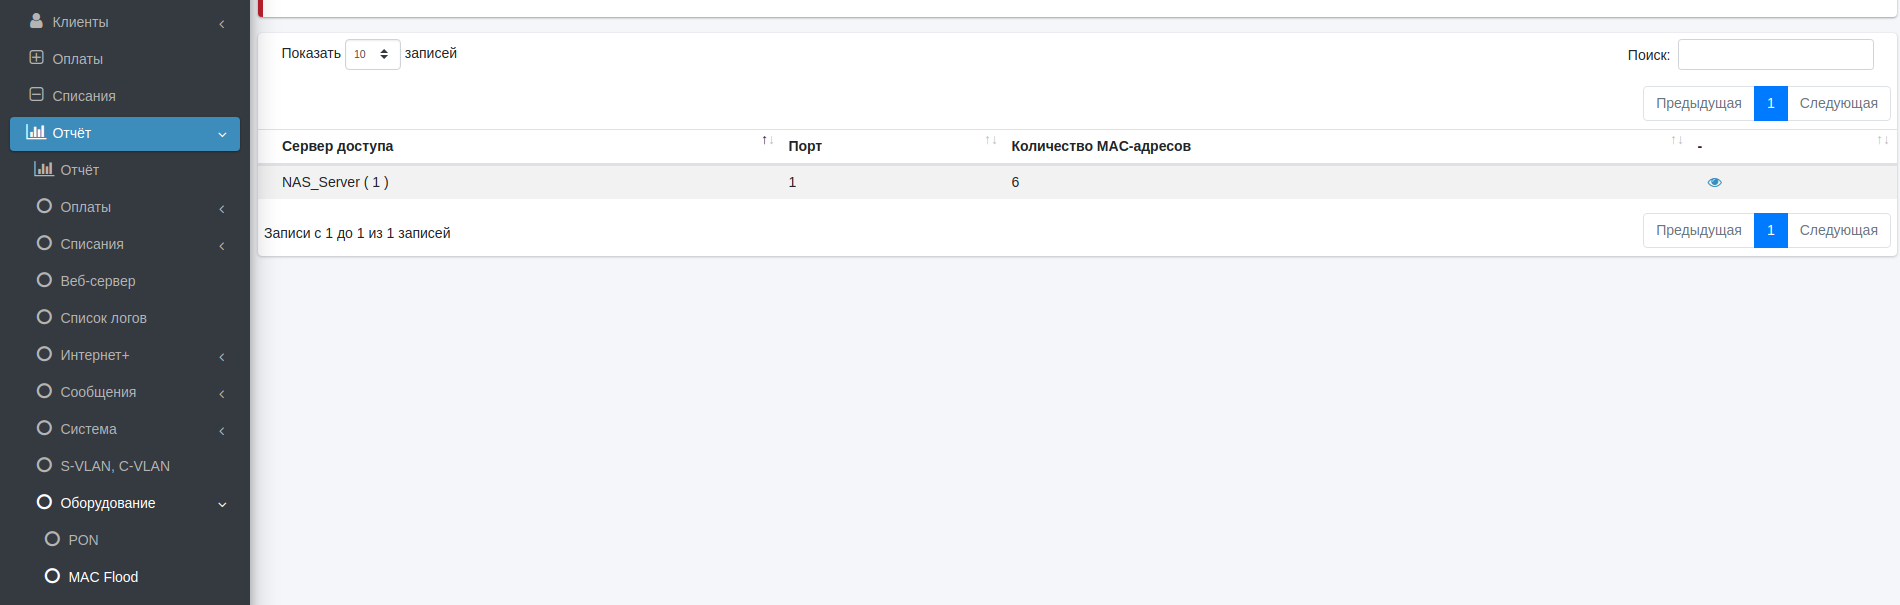Sort by Количество MAC-адресов column

pyautogui.click(x=1100, y=146)
